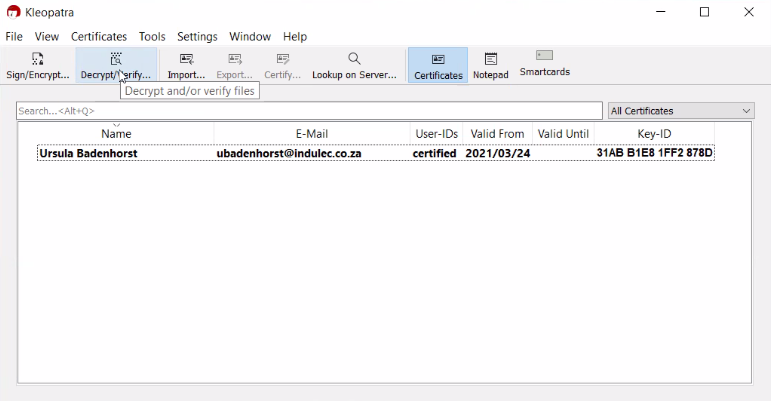Open the Window menu
Screen dimensions: 771x401
click(x=250, y=37)
